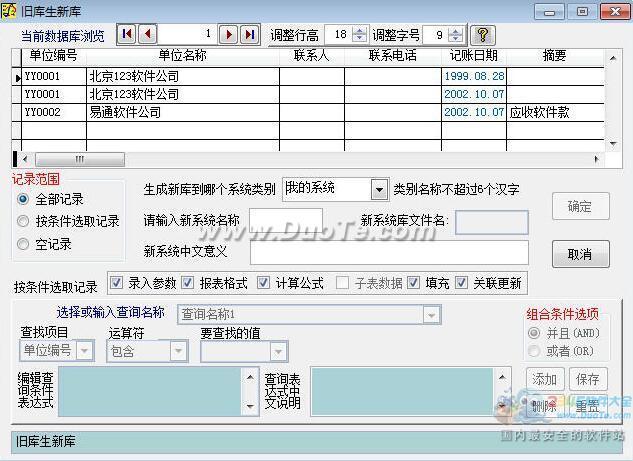Screen dimensions: 633x461
Task: Click the 保存 button
Action: 588,379
